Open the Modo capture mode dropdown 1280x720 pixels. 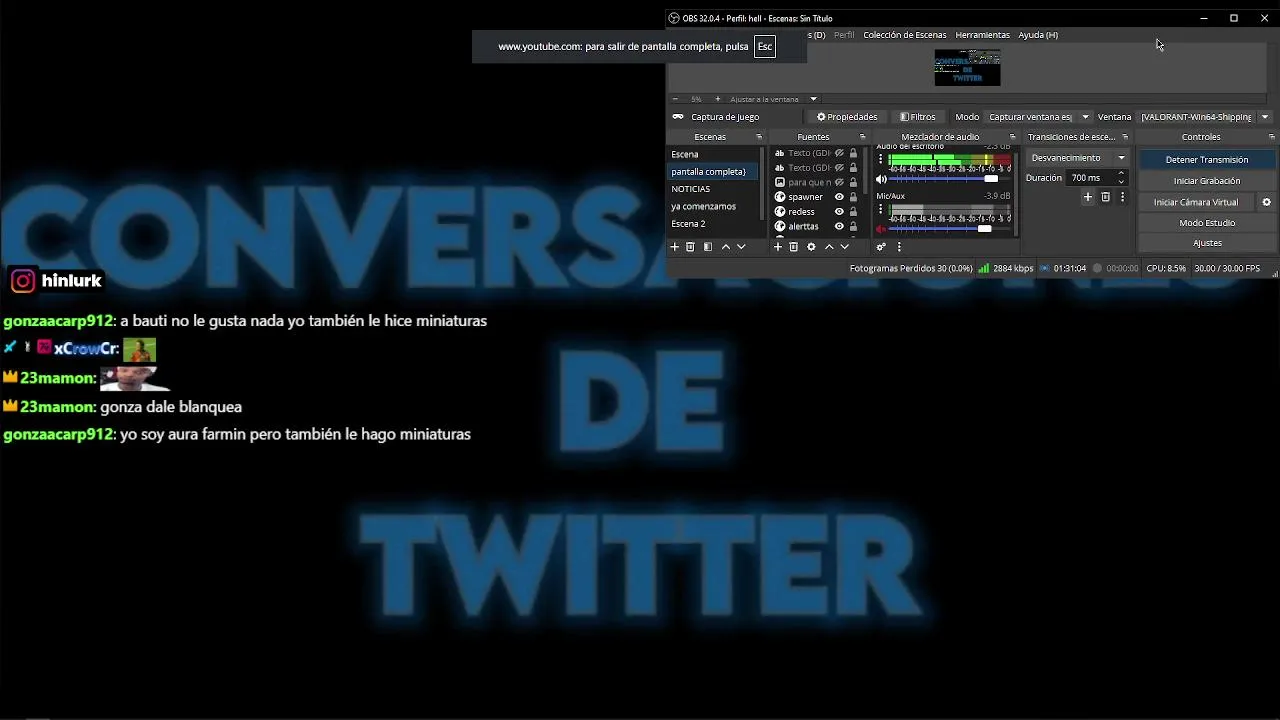click(1038, 117)
